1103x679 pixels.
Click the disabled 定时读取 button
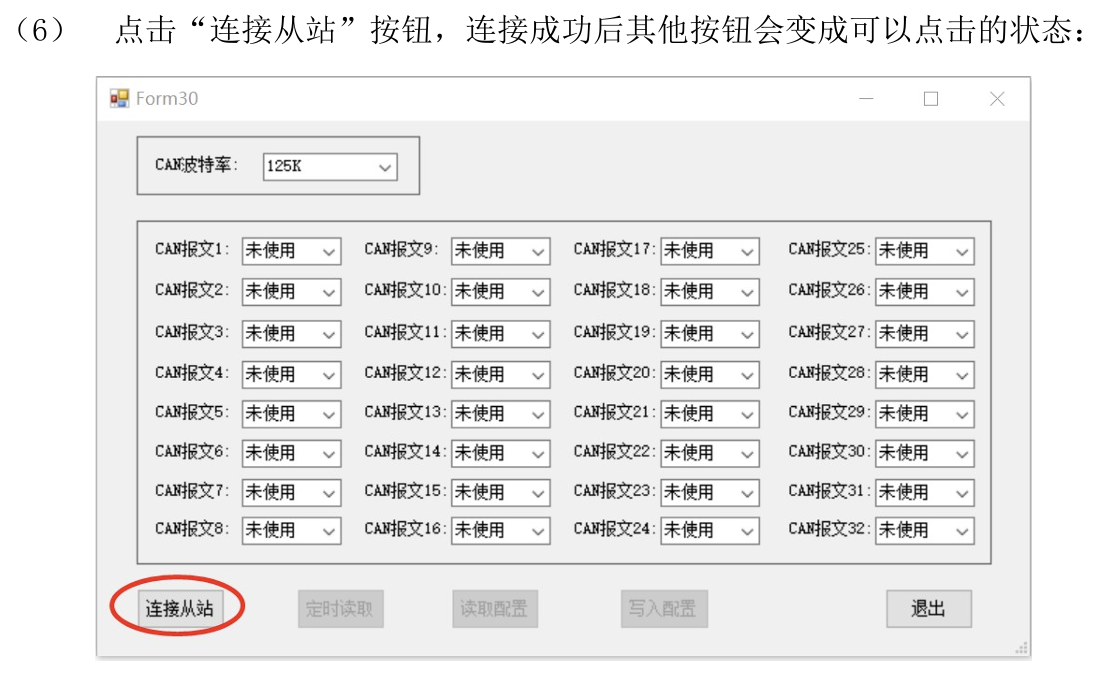(338, 609)
